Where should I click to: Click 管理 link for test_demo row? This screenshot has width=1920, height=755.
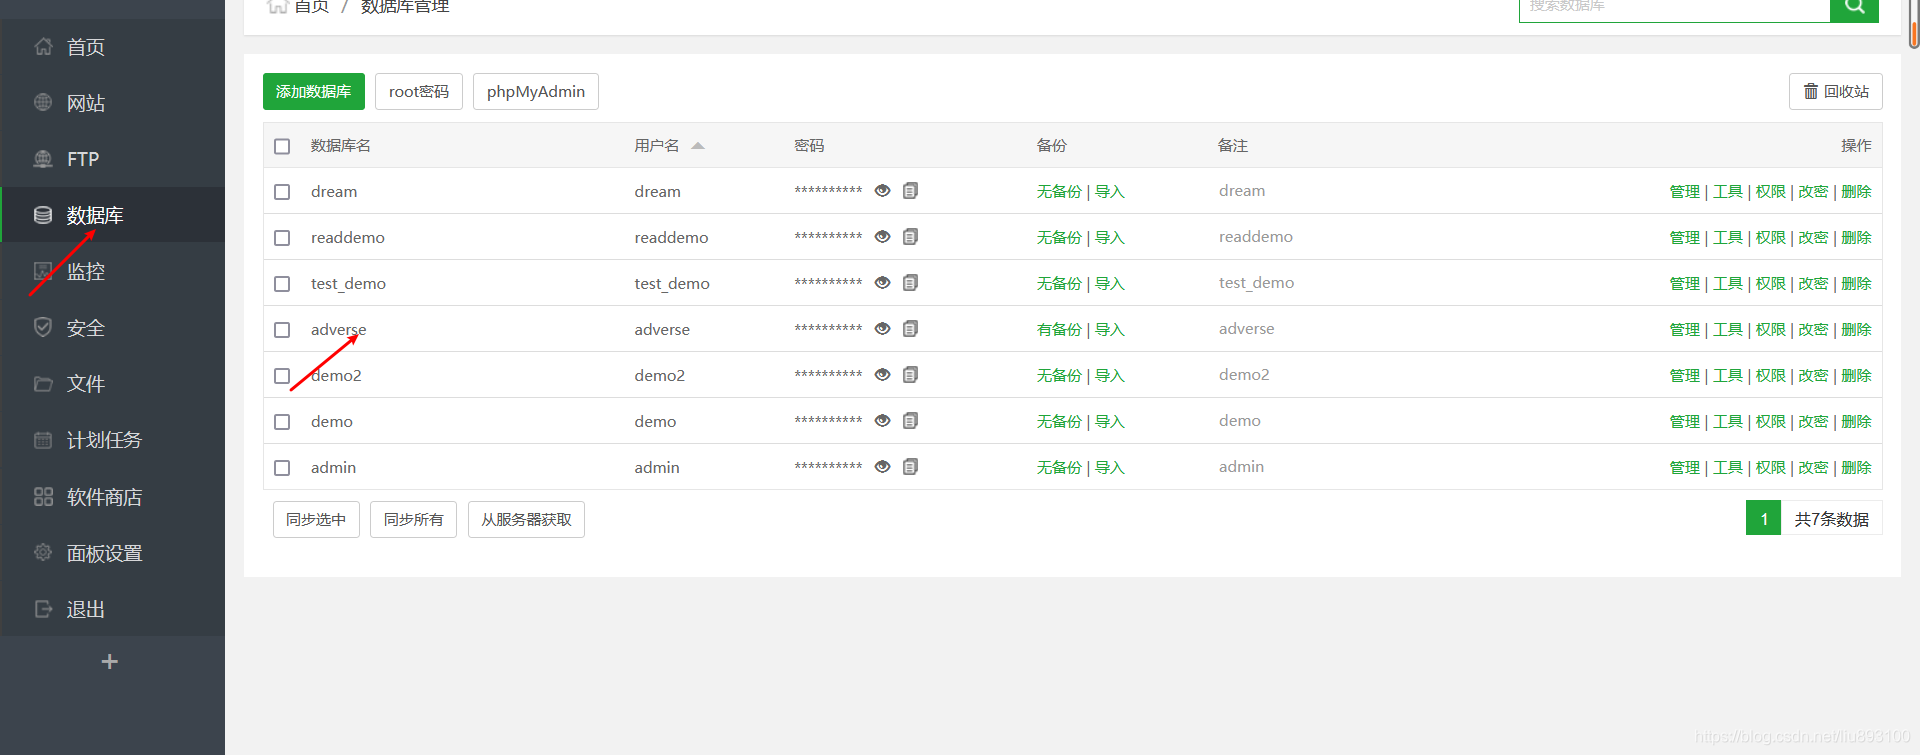click(x=1685, y=283)
